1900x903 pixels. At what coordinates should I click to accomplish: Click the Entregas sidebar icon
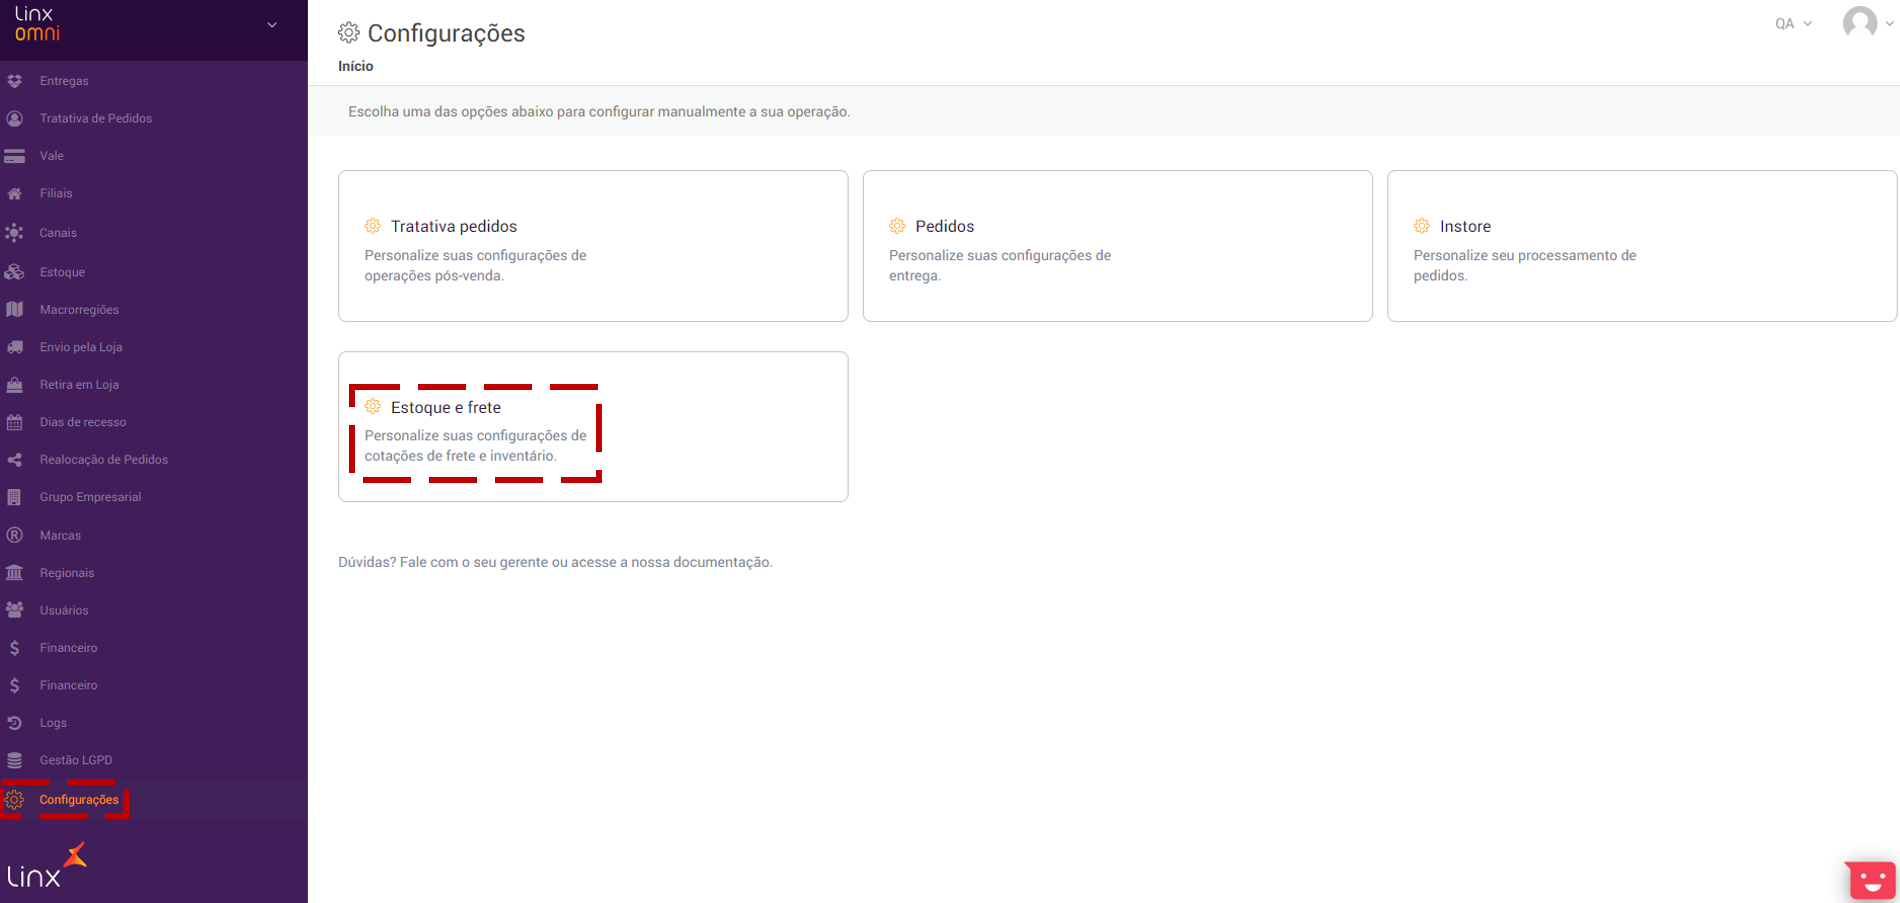15,81
